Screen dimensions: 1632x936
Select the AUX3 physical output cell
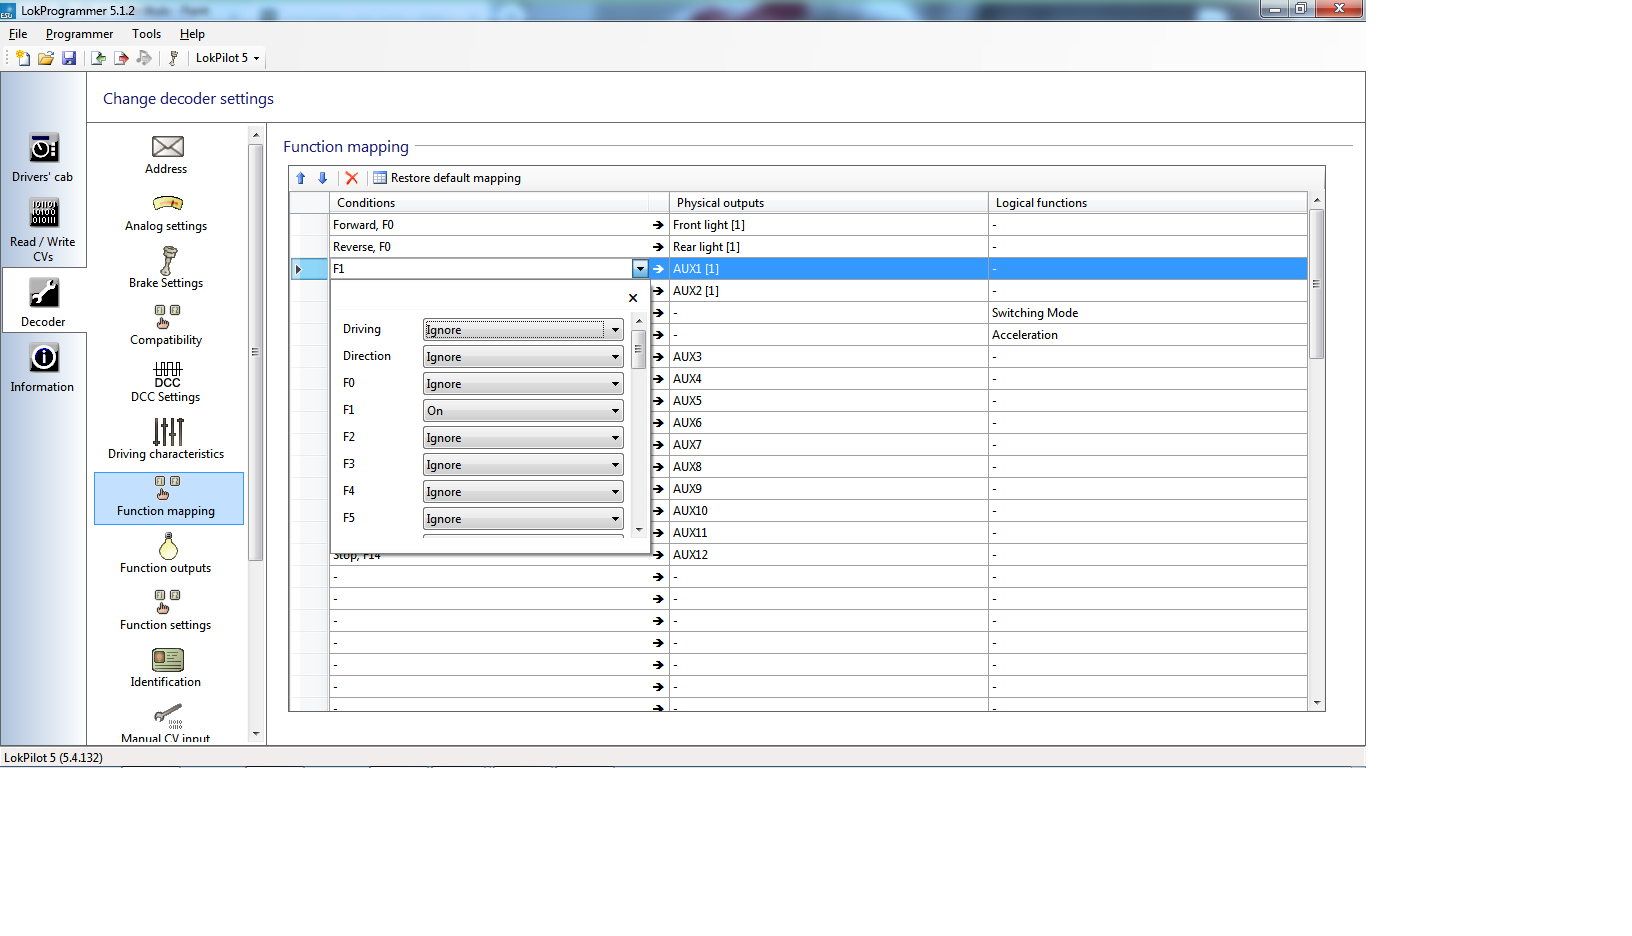click(x=828, y=357)
